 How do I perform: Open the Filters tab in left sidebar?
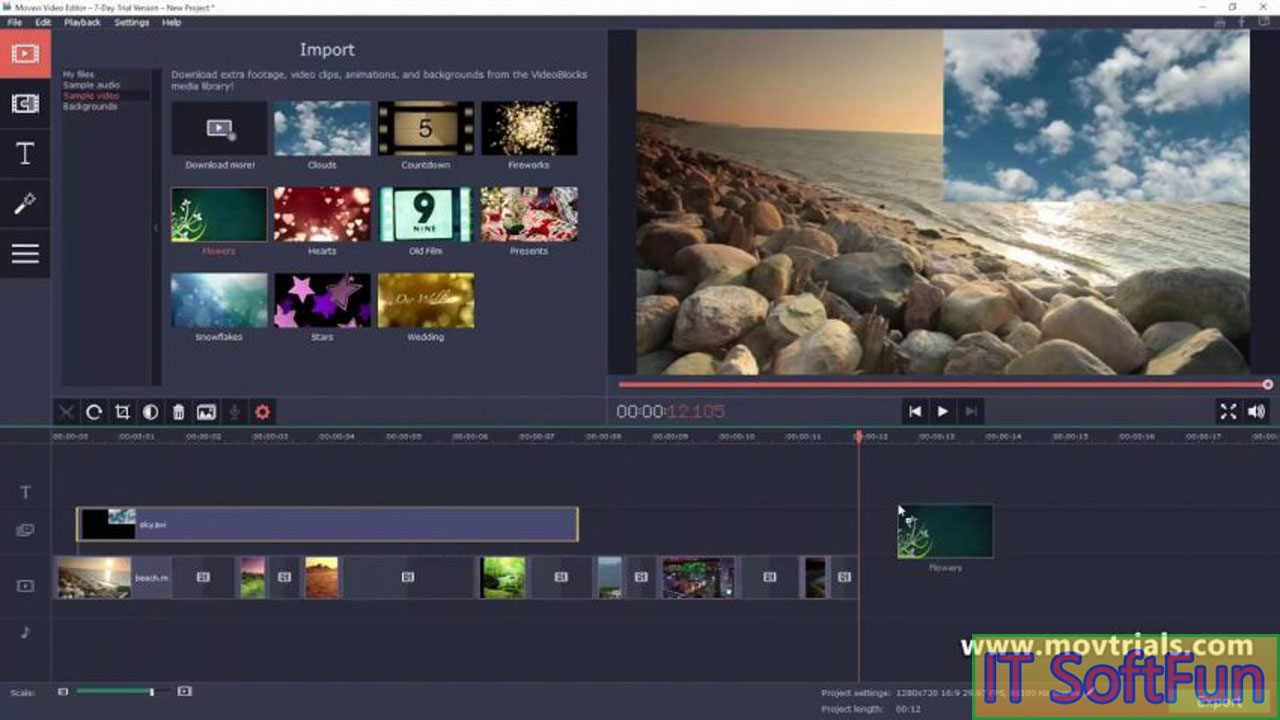[x=25, y=104]
